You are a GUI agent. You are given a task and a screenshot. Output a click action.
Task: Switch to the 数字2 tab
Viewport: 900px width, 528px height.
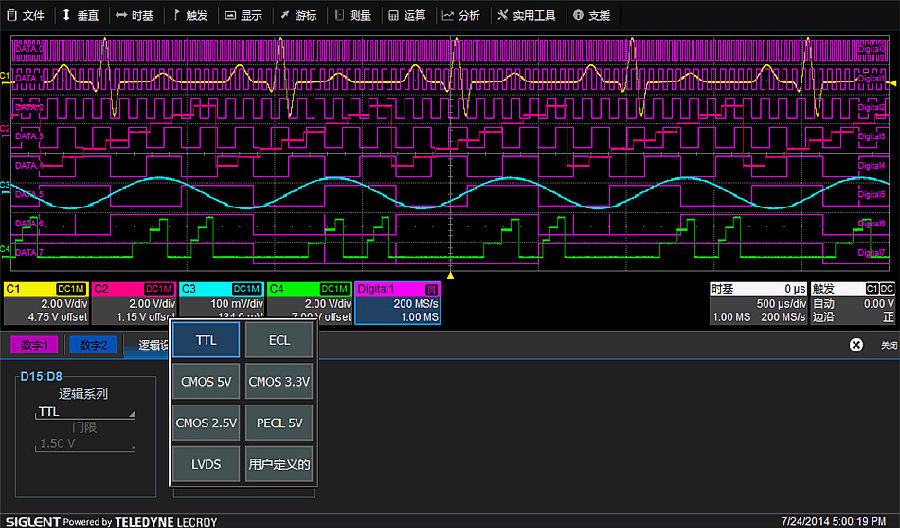[94, 345]
